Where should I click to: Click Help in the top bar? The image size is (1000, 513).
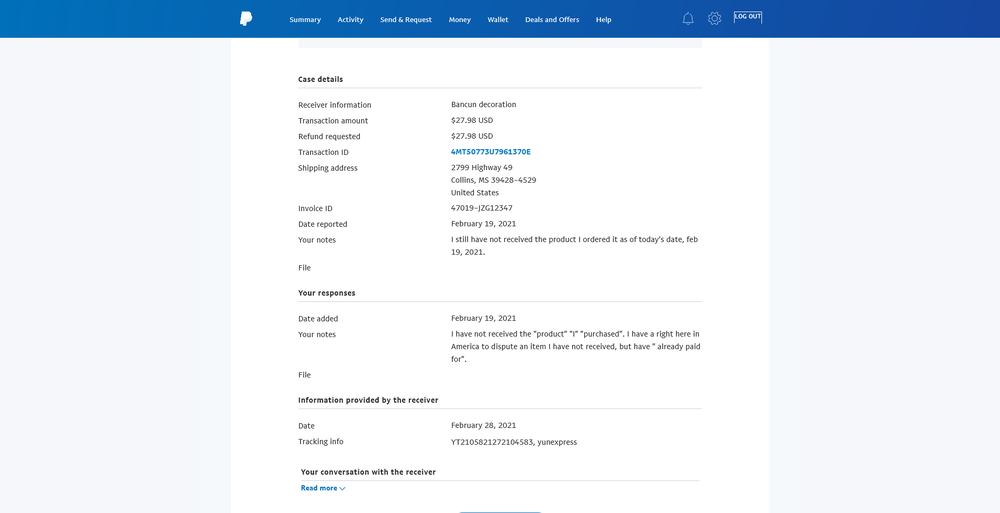pos(603,20)
